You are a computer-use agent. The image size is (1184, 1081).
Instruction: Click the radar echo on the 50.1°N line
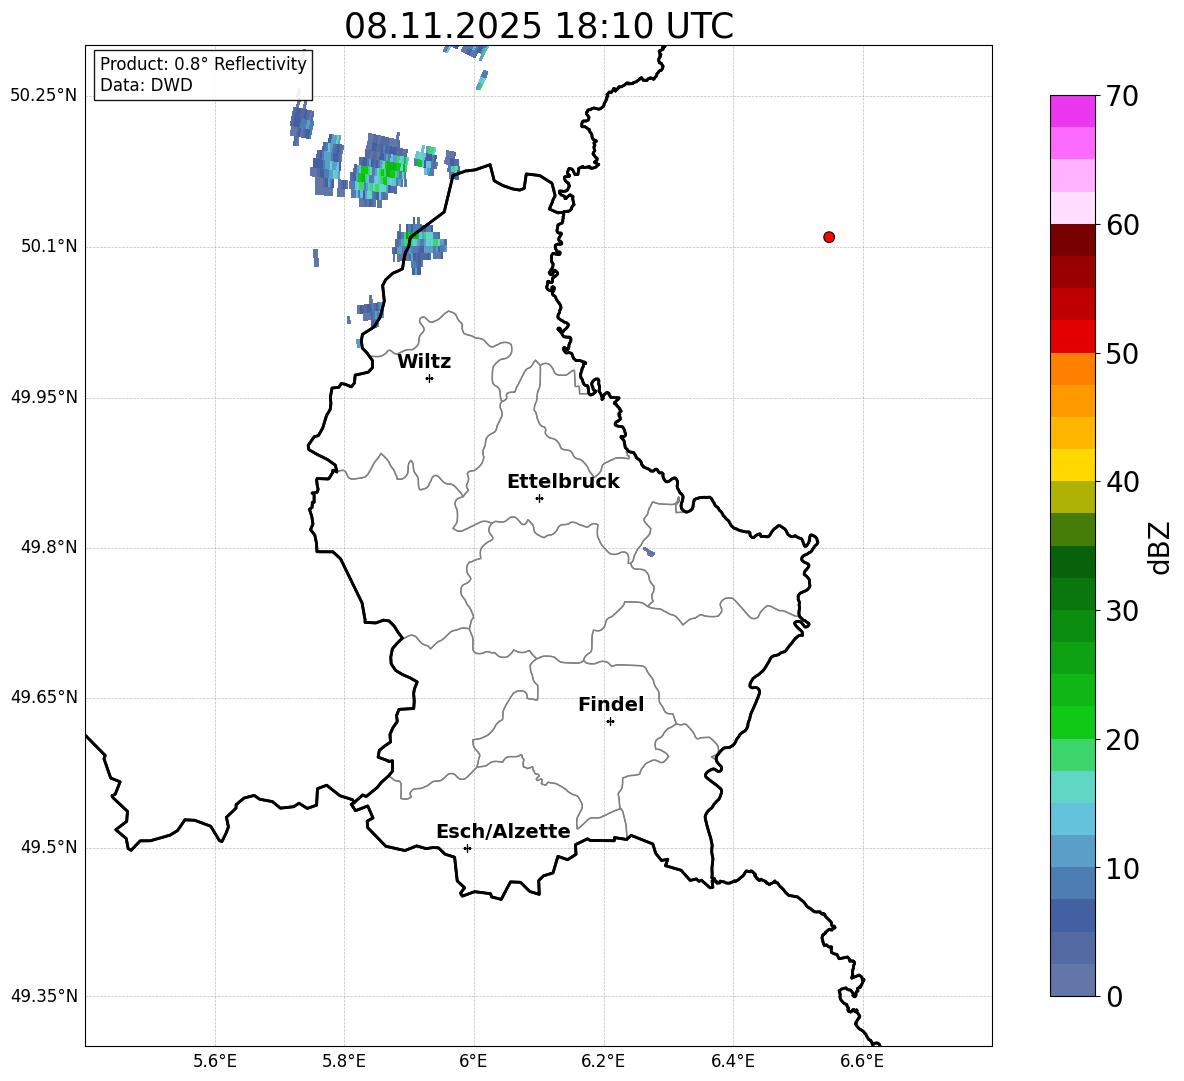[419, 245]
